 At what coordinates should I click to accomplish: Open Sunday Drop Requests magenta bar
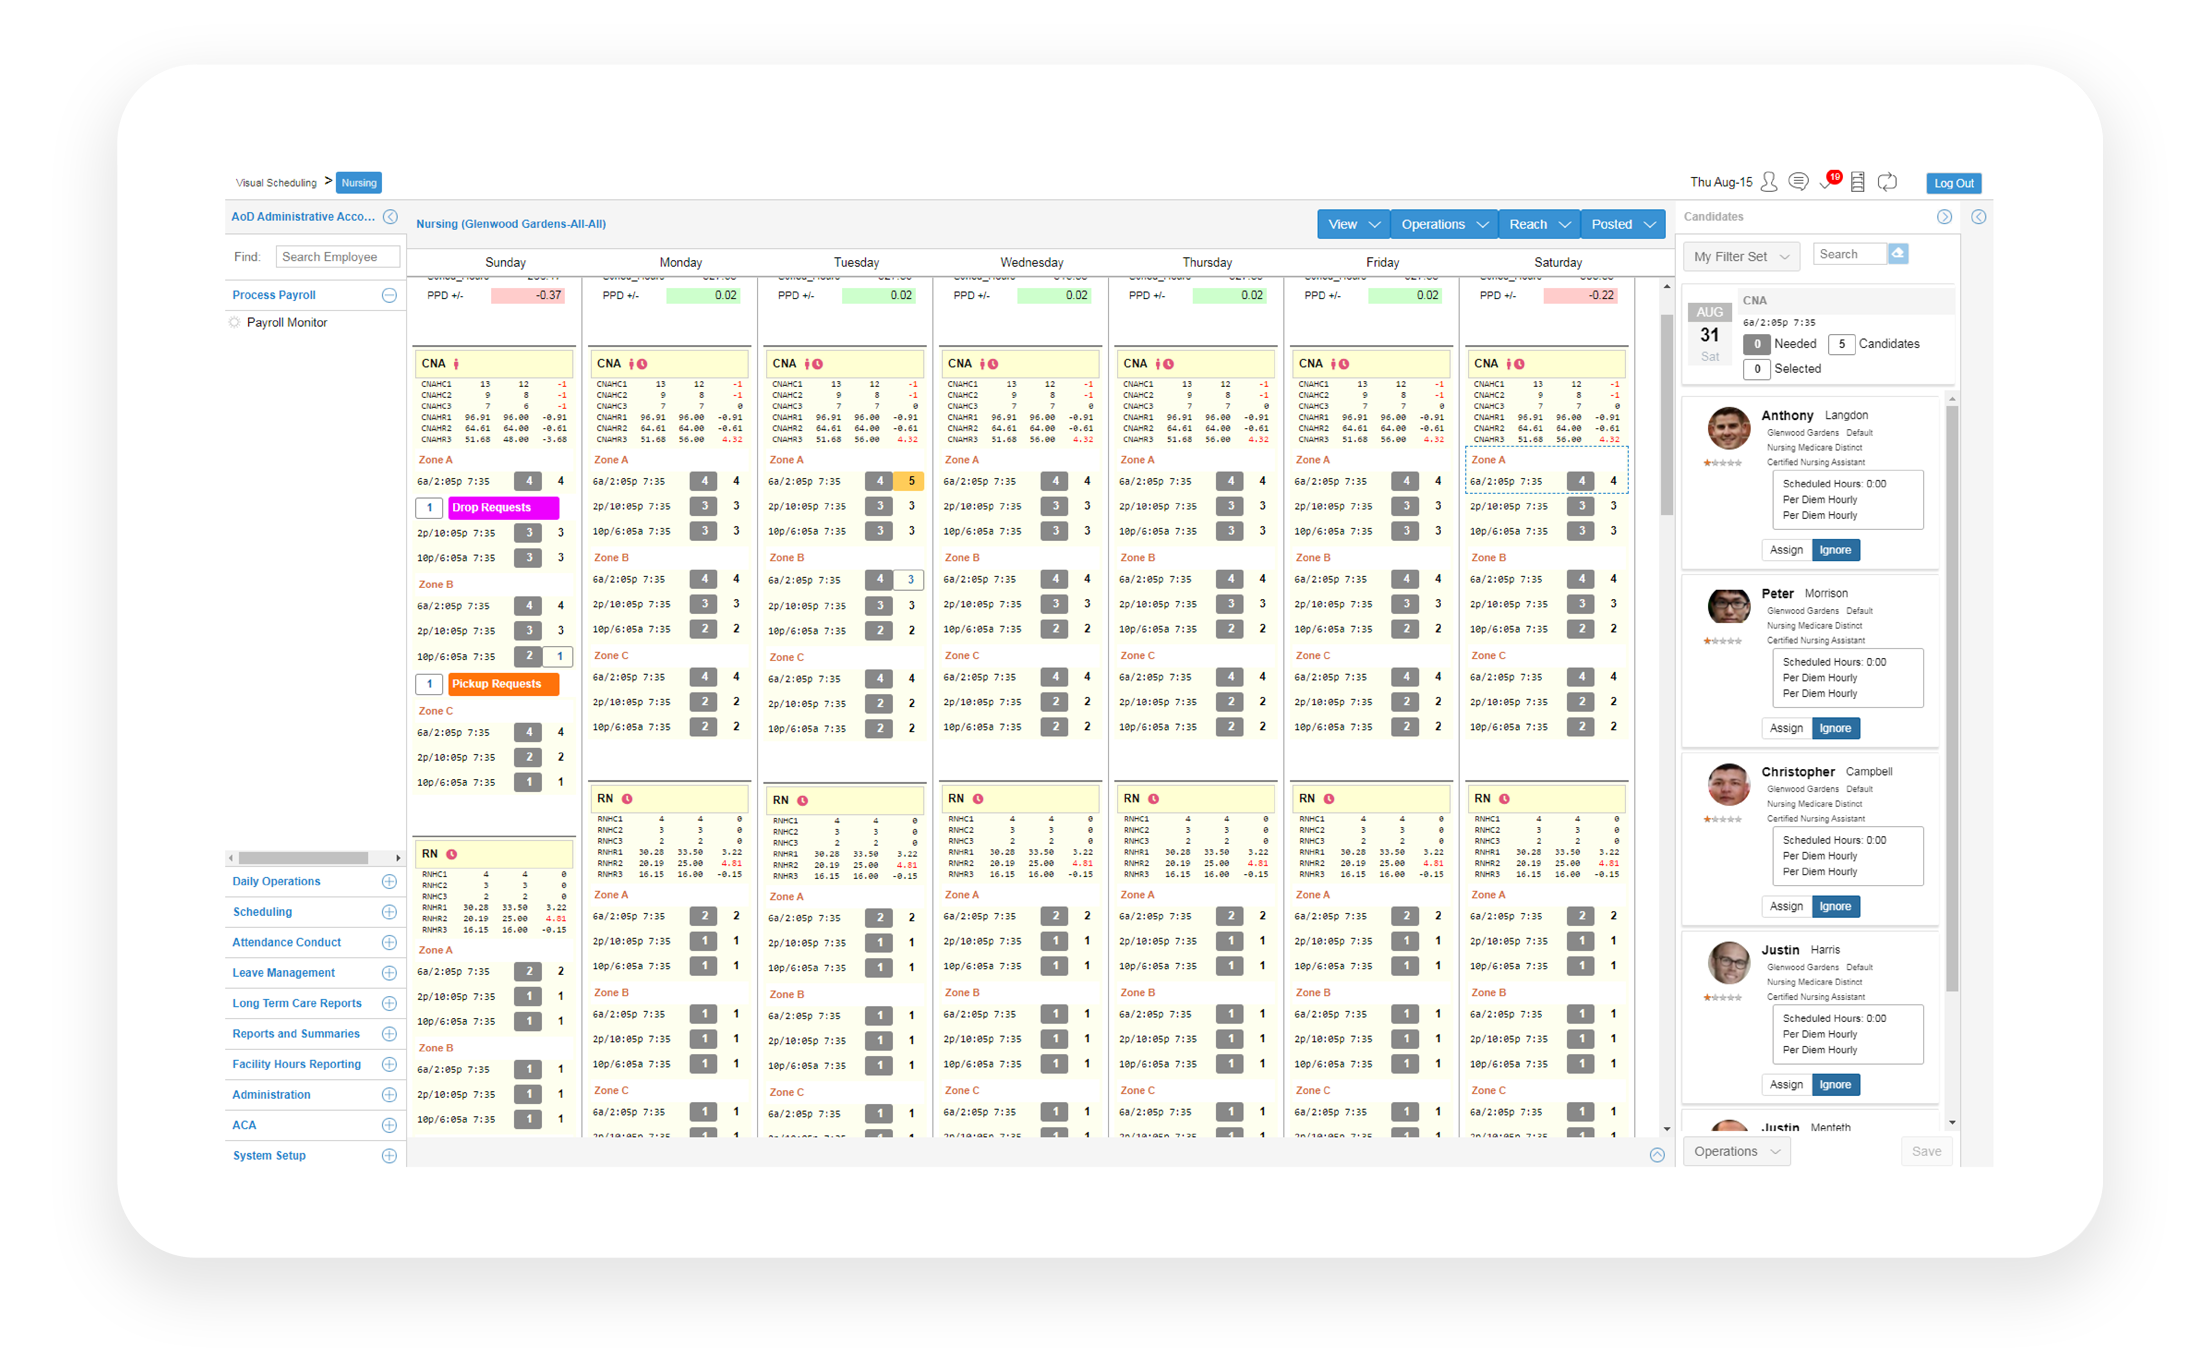click(503, 508)
